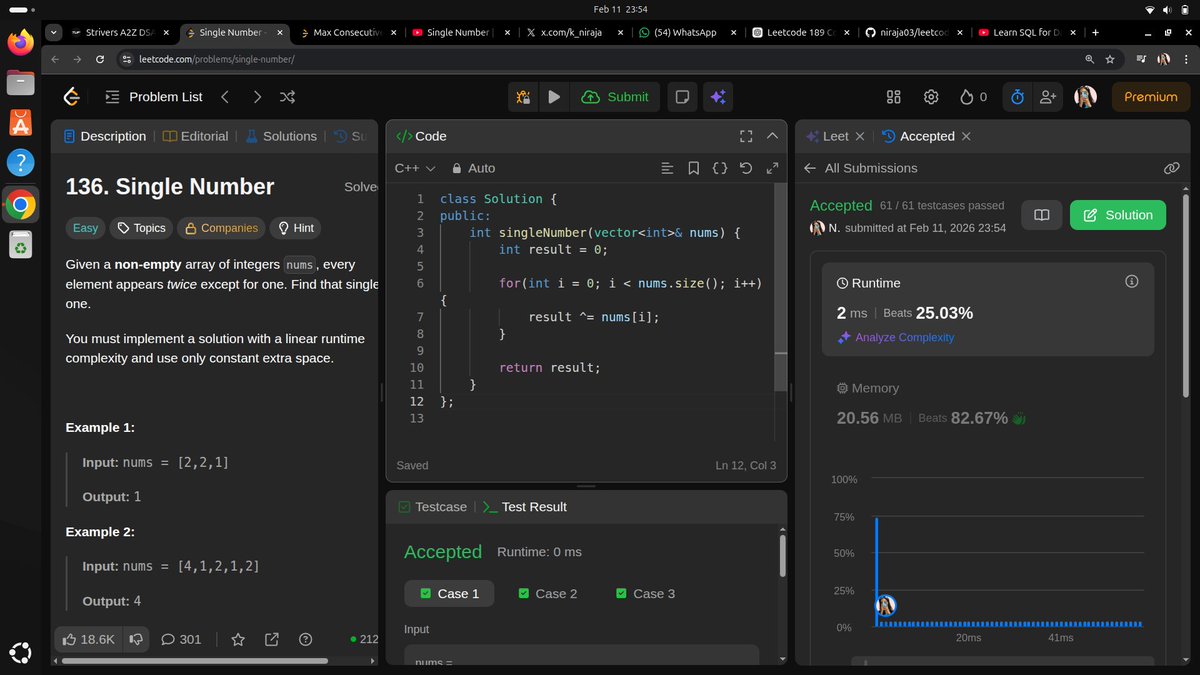Click Analyze Complexity
The height and width of the screenshot is (675, 1200).
(x=896, y=337)
